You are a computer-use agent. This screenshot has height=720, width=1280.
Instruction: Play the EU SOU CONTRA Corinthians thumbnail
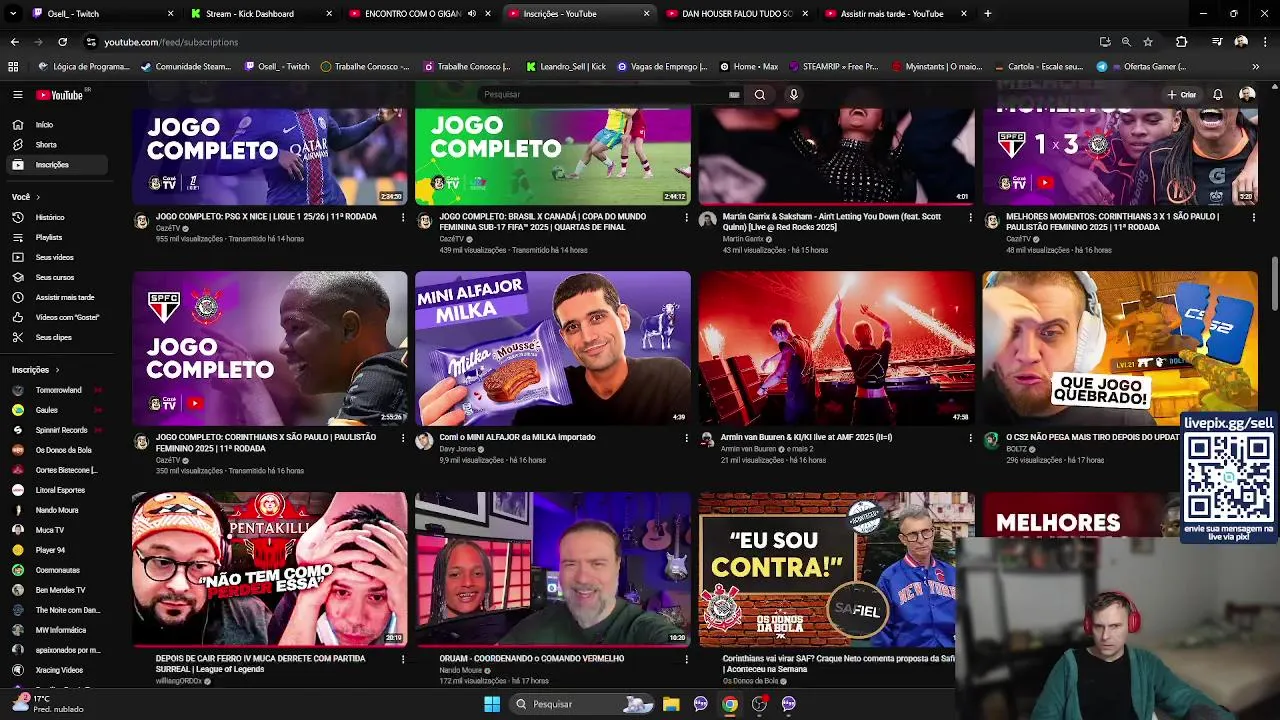tap(827, 569)
